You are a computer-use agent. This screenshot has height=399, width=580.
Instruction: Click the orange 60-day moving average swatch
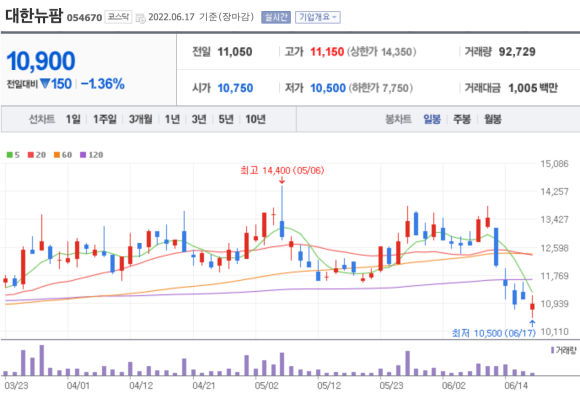[57, 155]
